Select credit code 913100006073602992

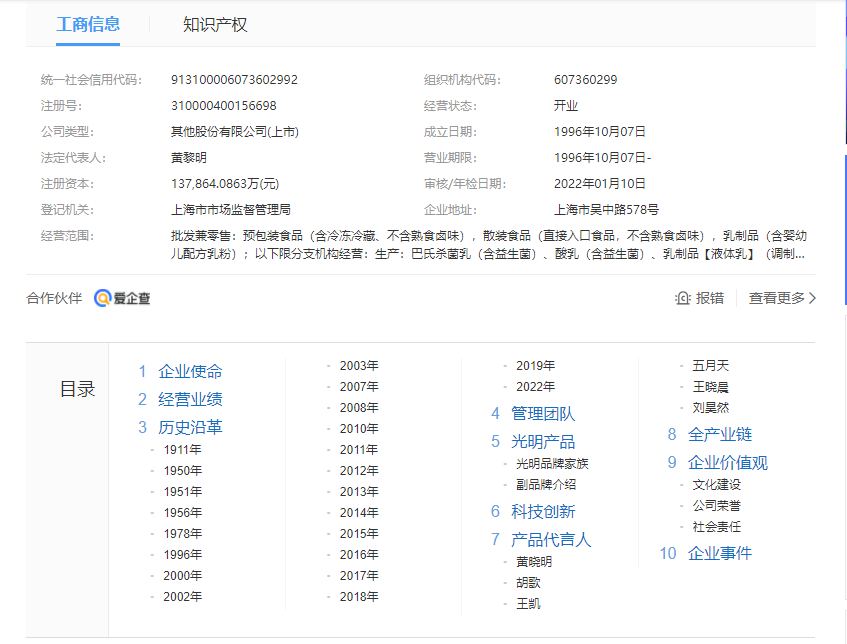[234, 80]
